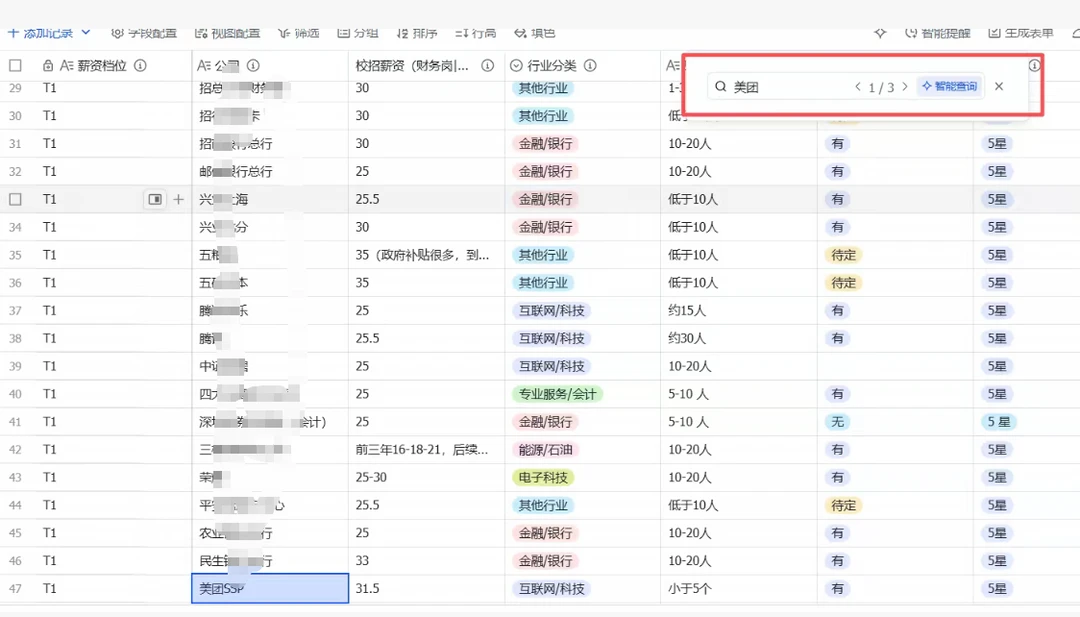Open expand-record icon on row 兴…海
The image size is (1080, 617).
[155, 199]
